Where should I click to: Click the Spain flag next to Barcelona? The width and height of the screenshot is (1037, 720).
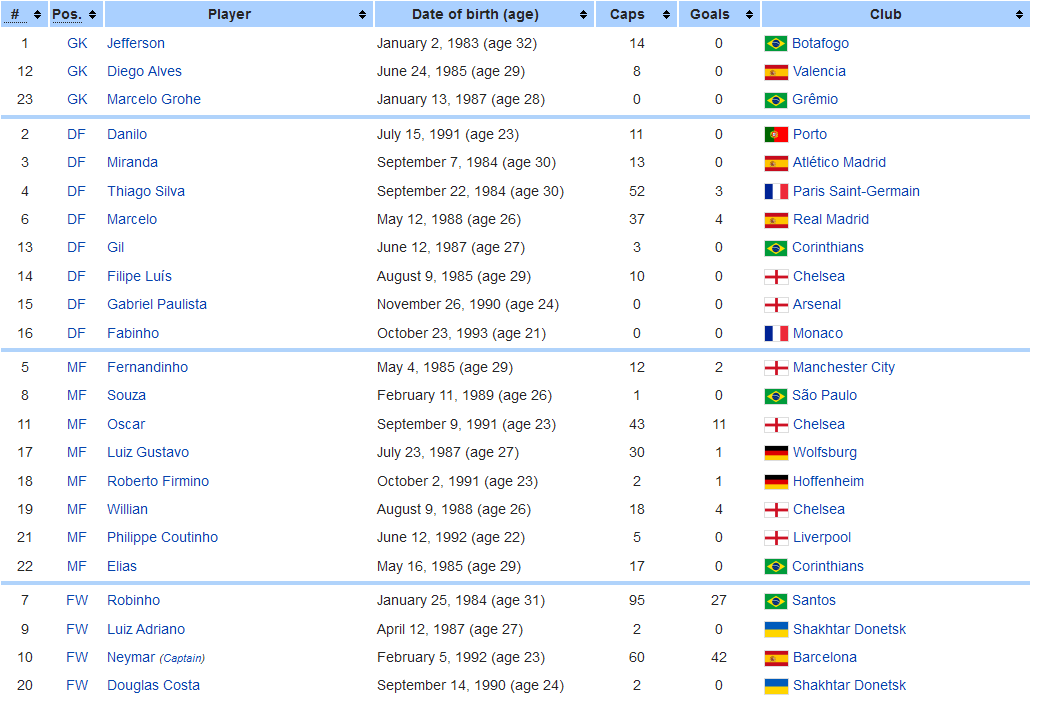(775, 658)
